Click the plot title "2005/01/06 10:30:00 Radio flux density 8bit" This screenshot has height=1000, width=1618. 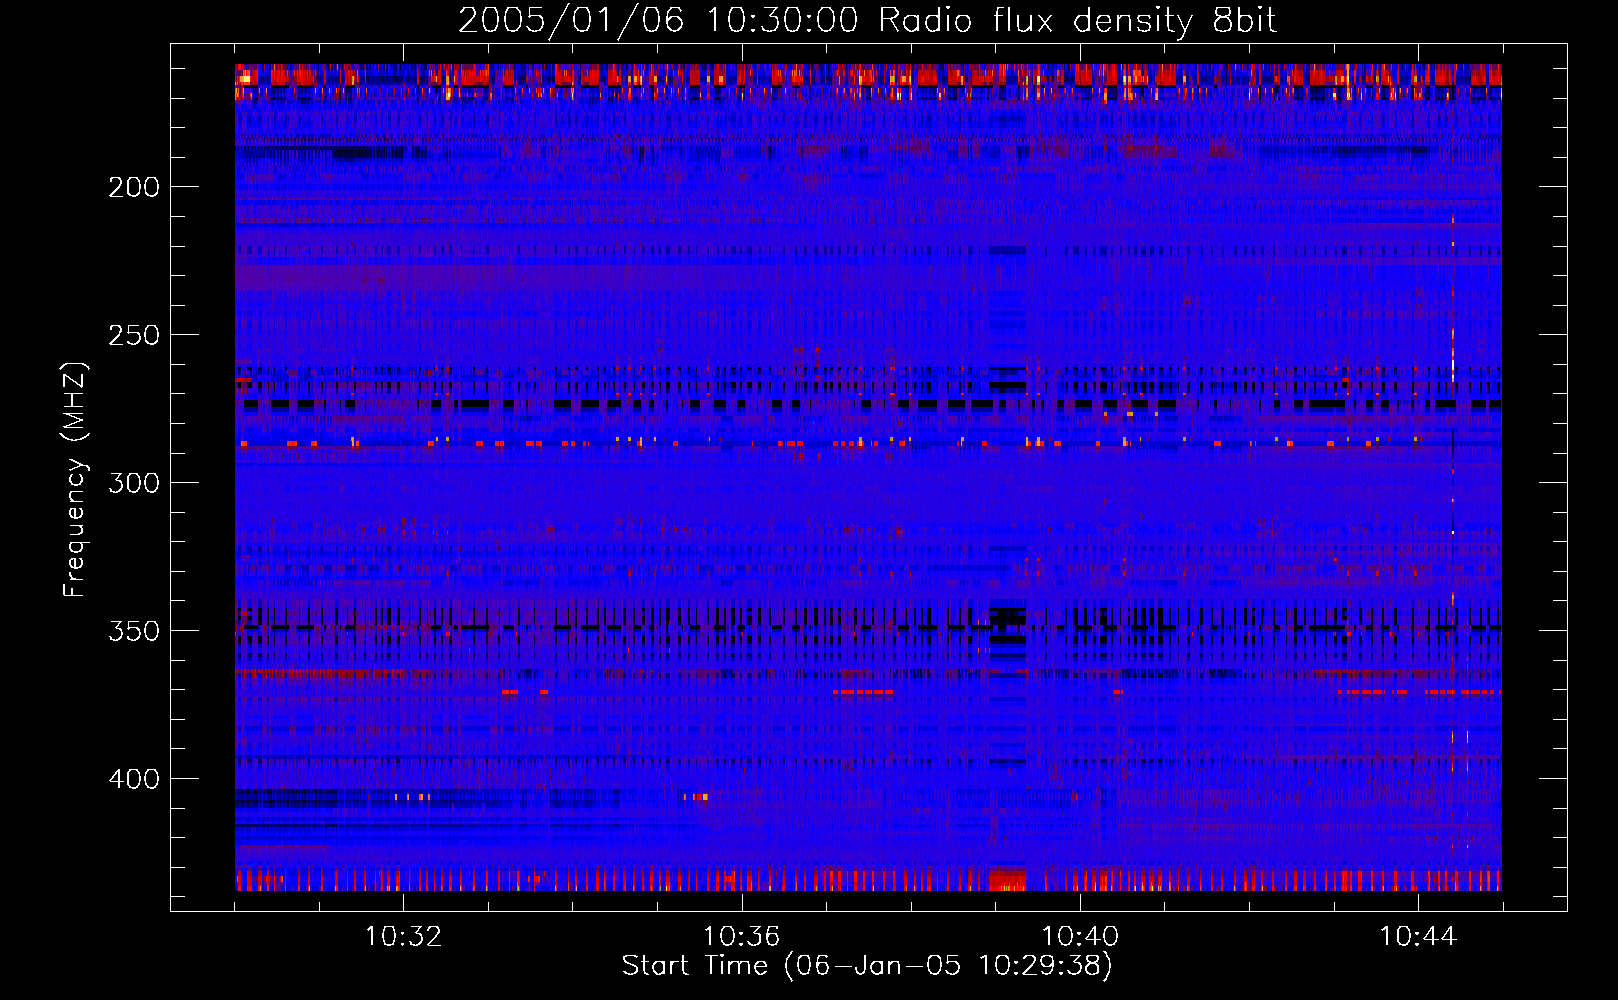point(867,21)
